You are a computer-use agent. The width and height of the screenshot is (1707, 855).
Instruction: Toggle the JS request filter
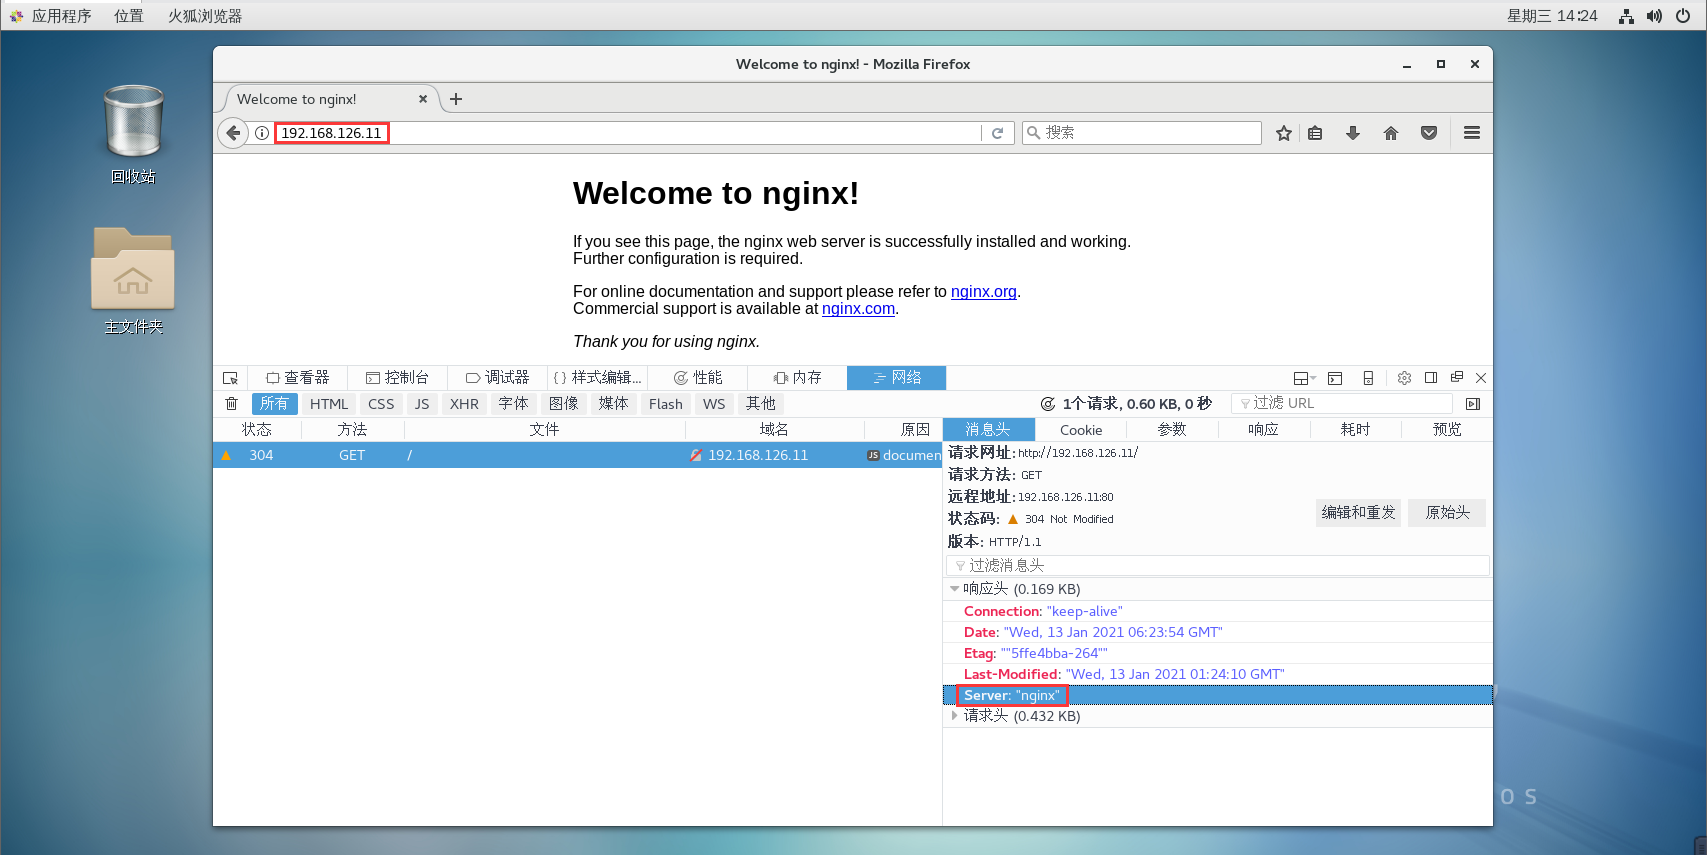(422, 404)
